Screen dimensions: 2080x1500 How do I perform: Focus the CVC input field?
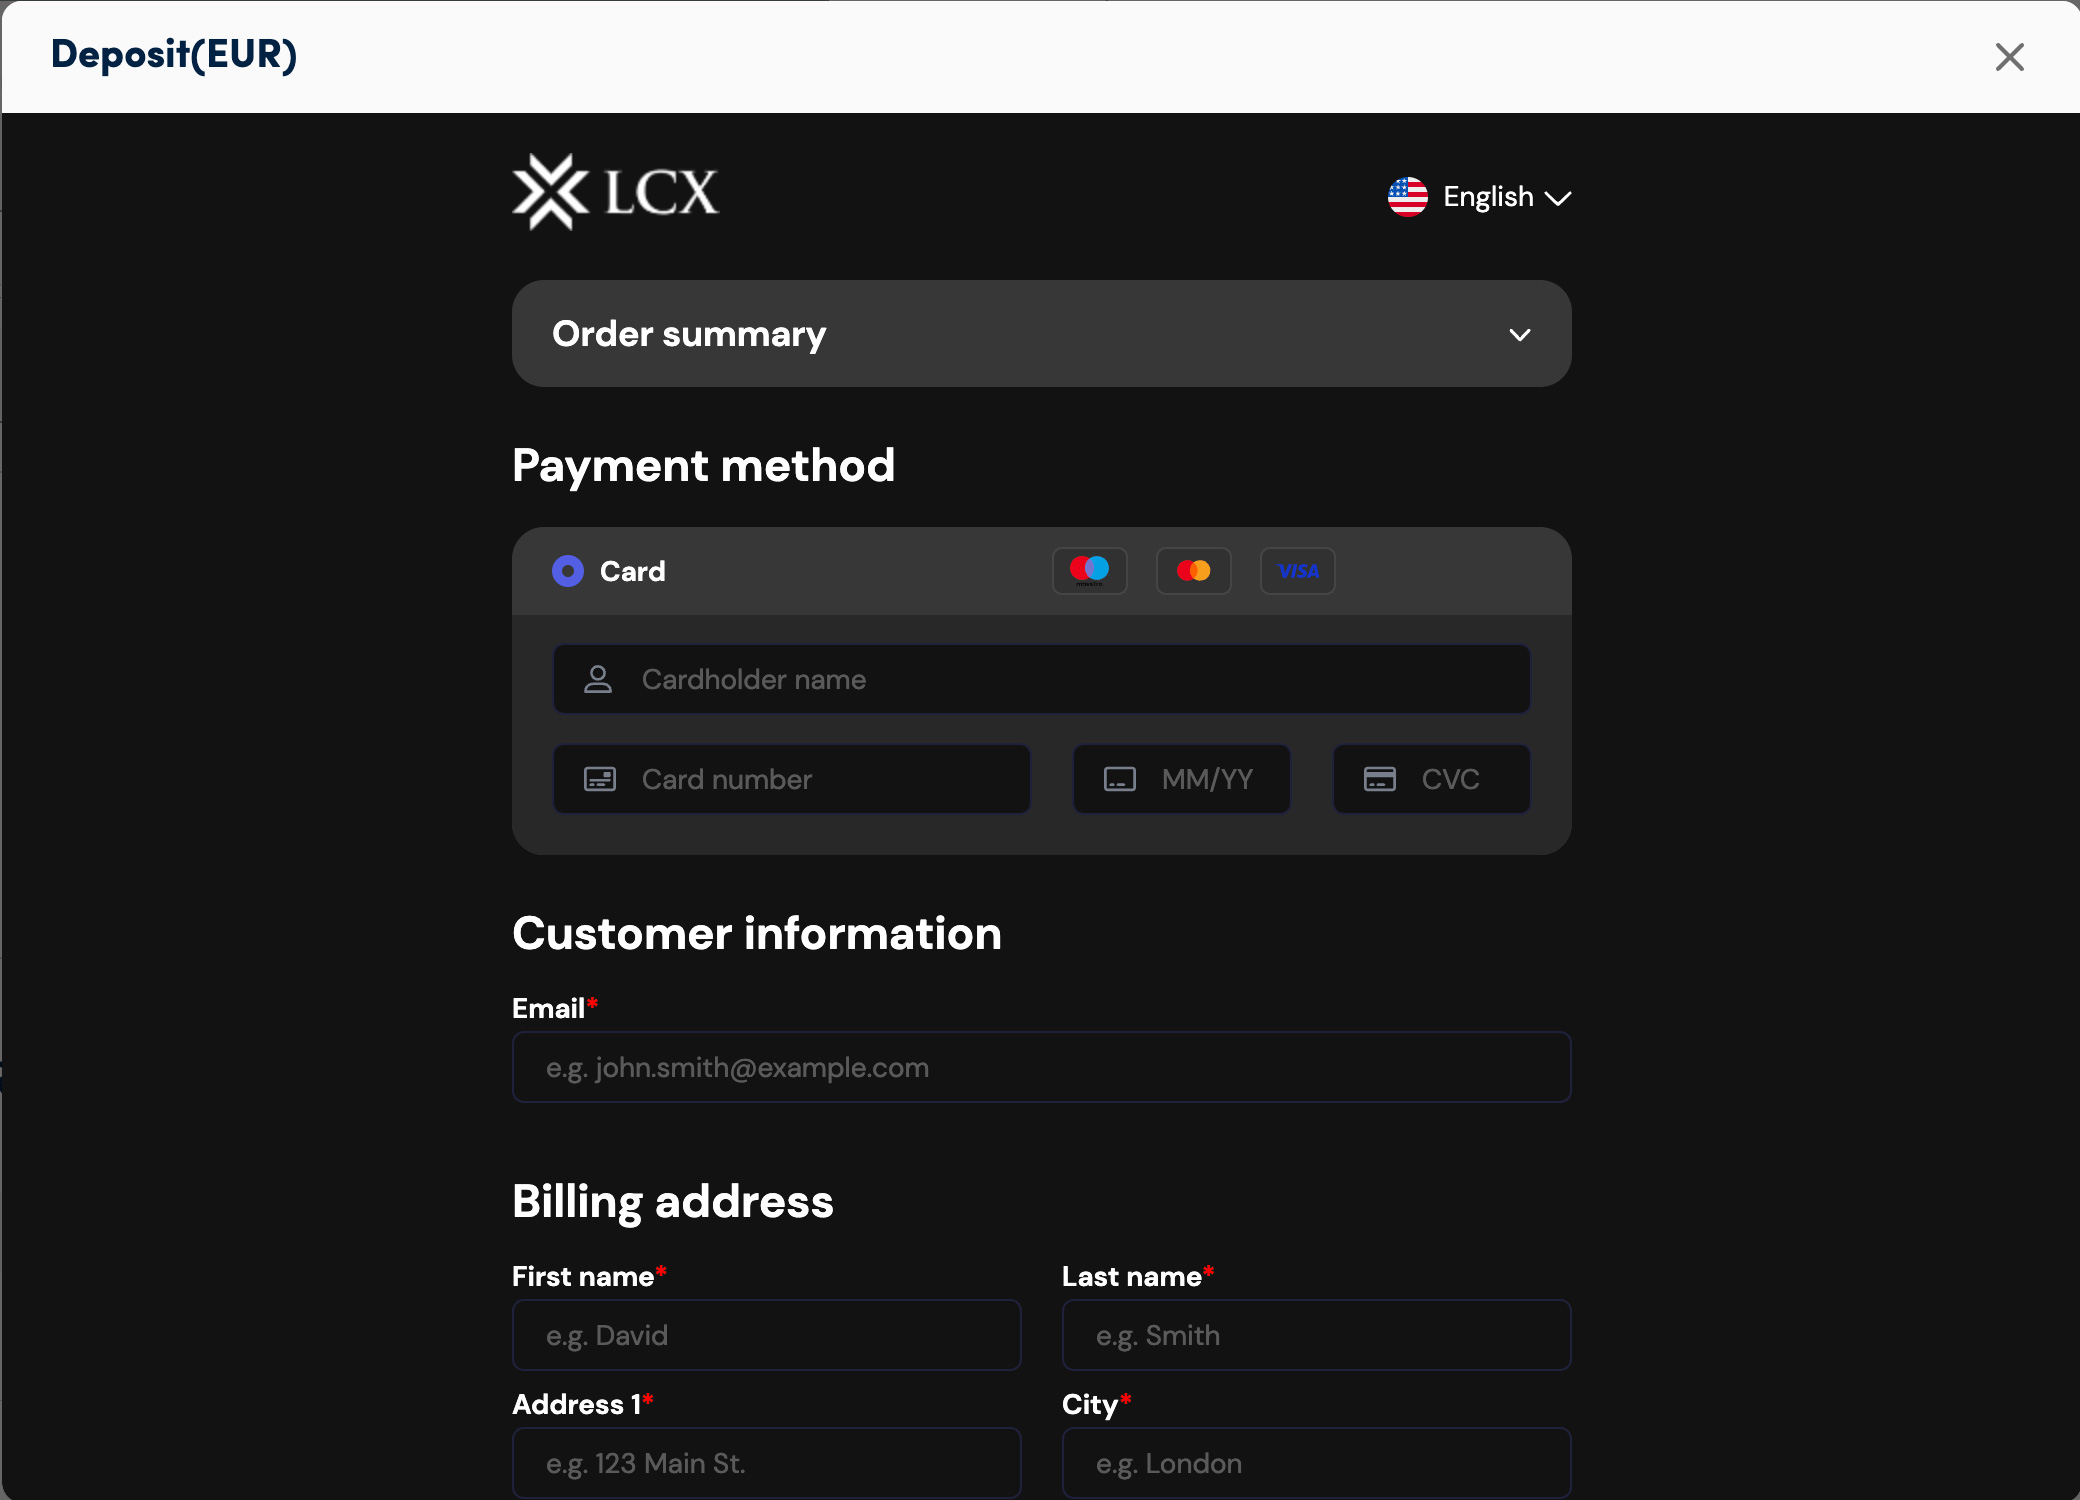pos(1431,779)
